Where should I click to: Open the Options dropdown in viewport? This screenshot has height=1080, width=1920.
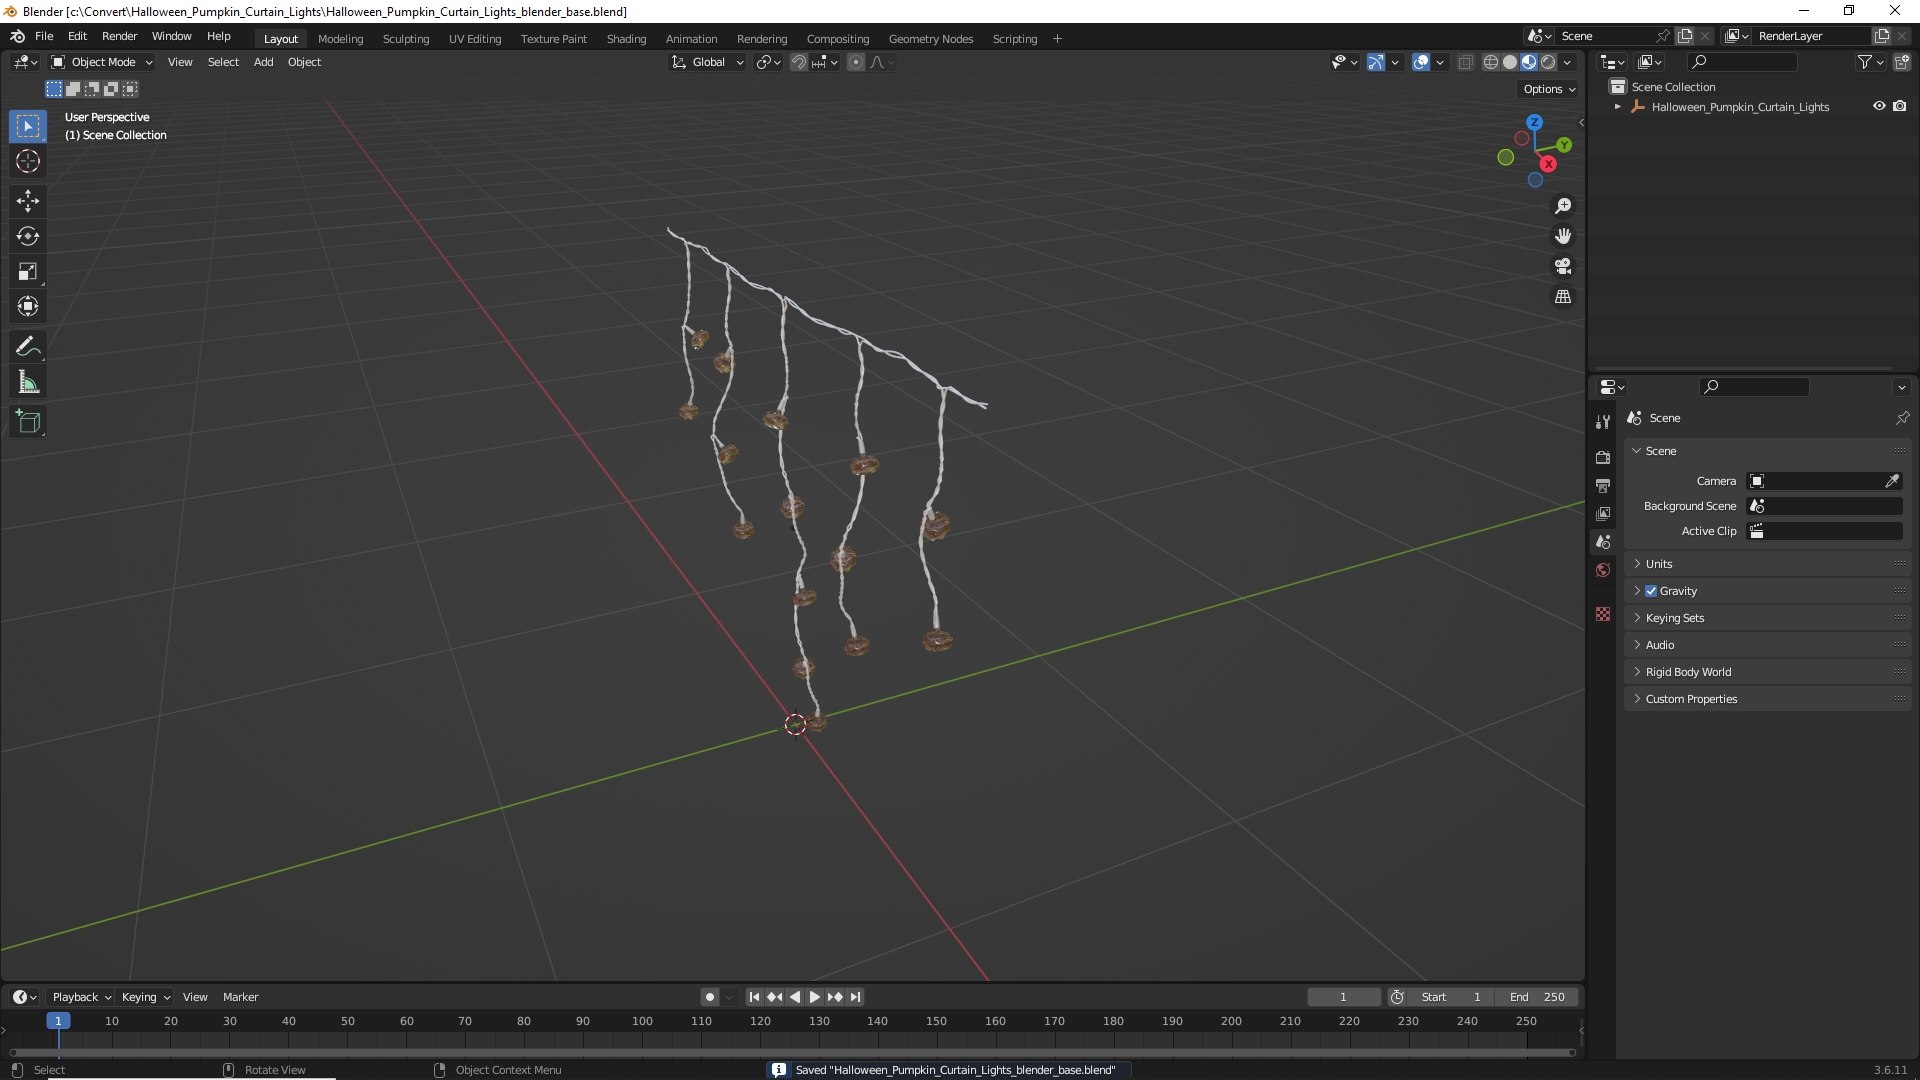pos(1548,89)
